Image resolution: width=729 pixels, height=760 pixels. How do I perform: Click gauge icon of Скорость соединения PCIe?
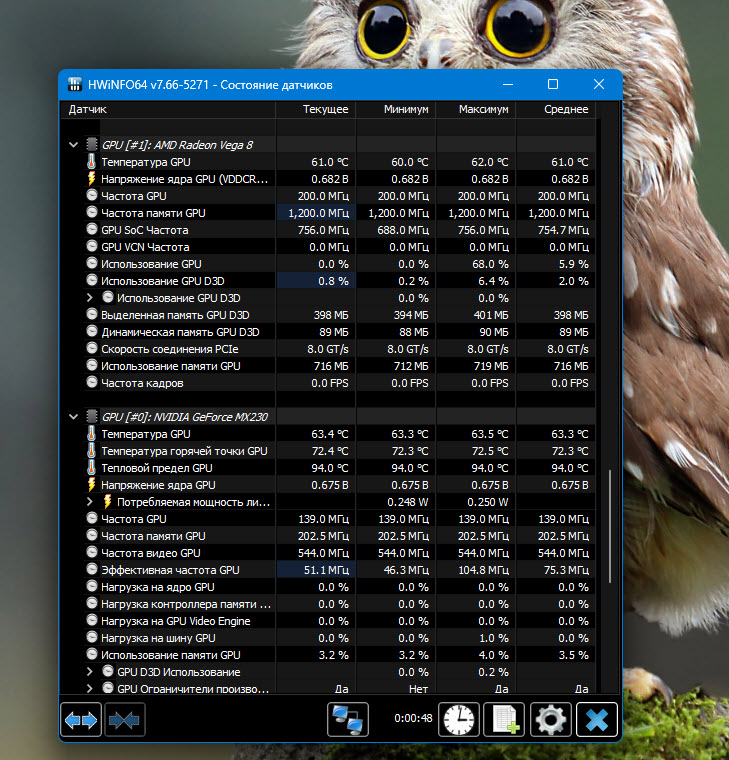[x=92, y=348]
